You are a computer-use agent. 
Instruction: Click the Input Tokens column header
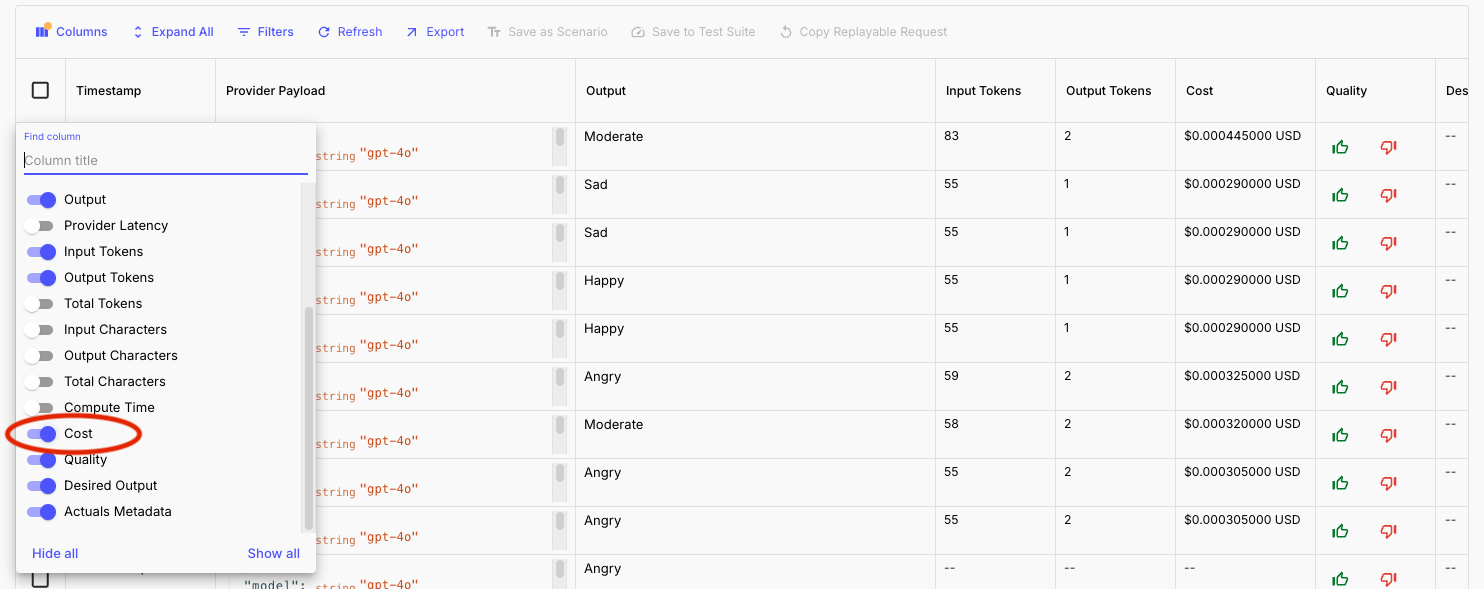click(x=983, y=91)
